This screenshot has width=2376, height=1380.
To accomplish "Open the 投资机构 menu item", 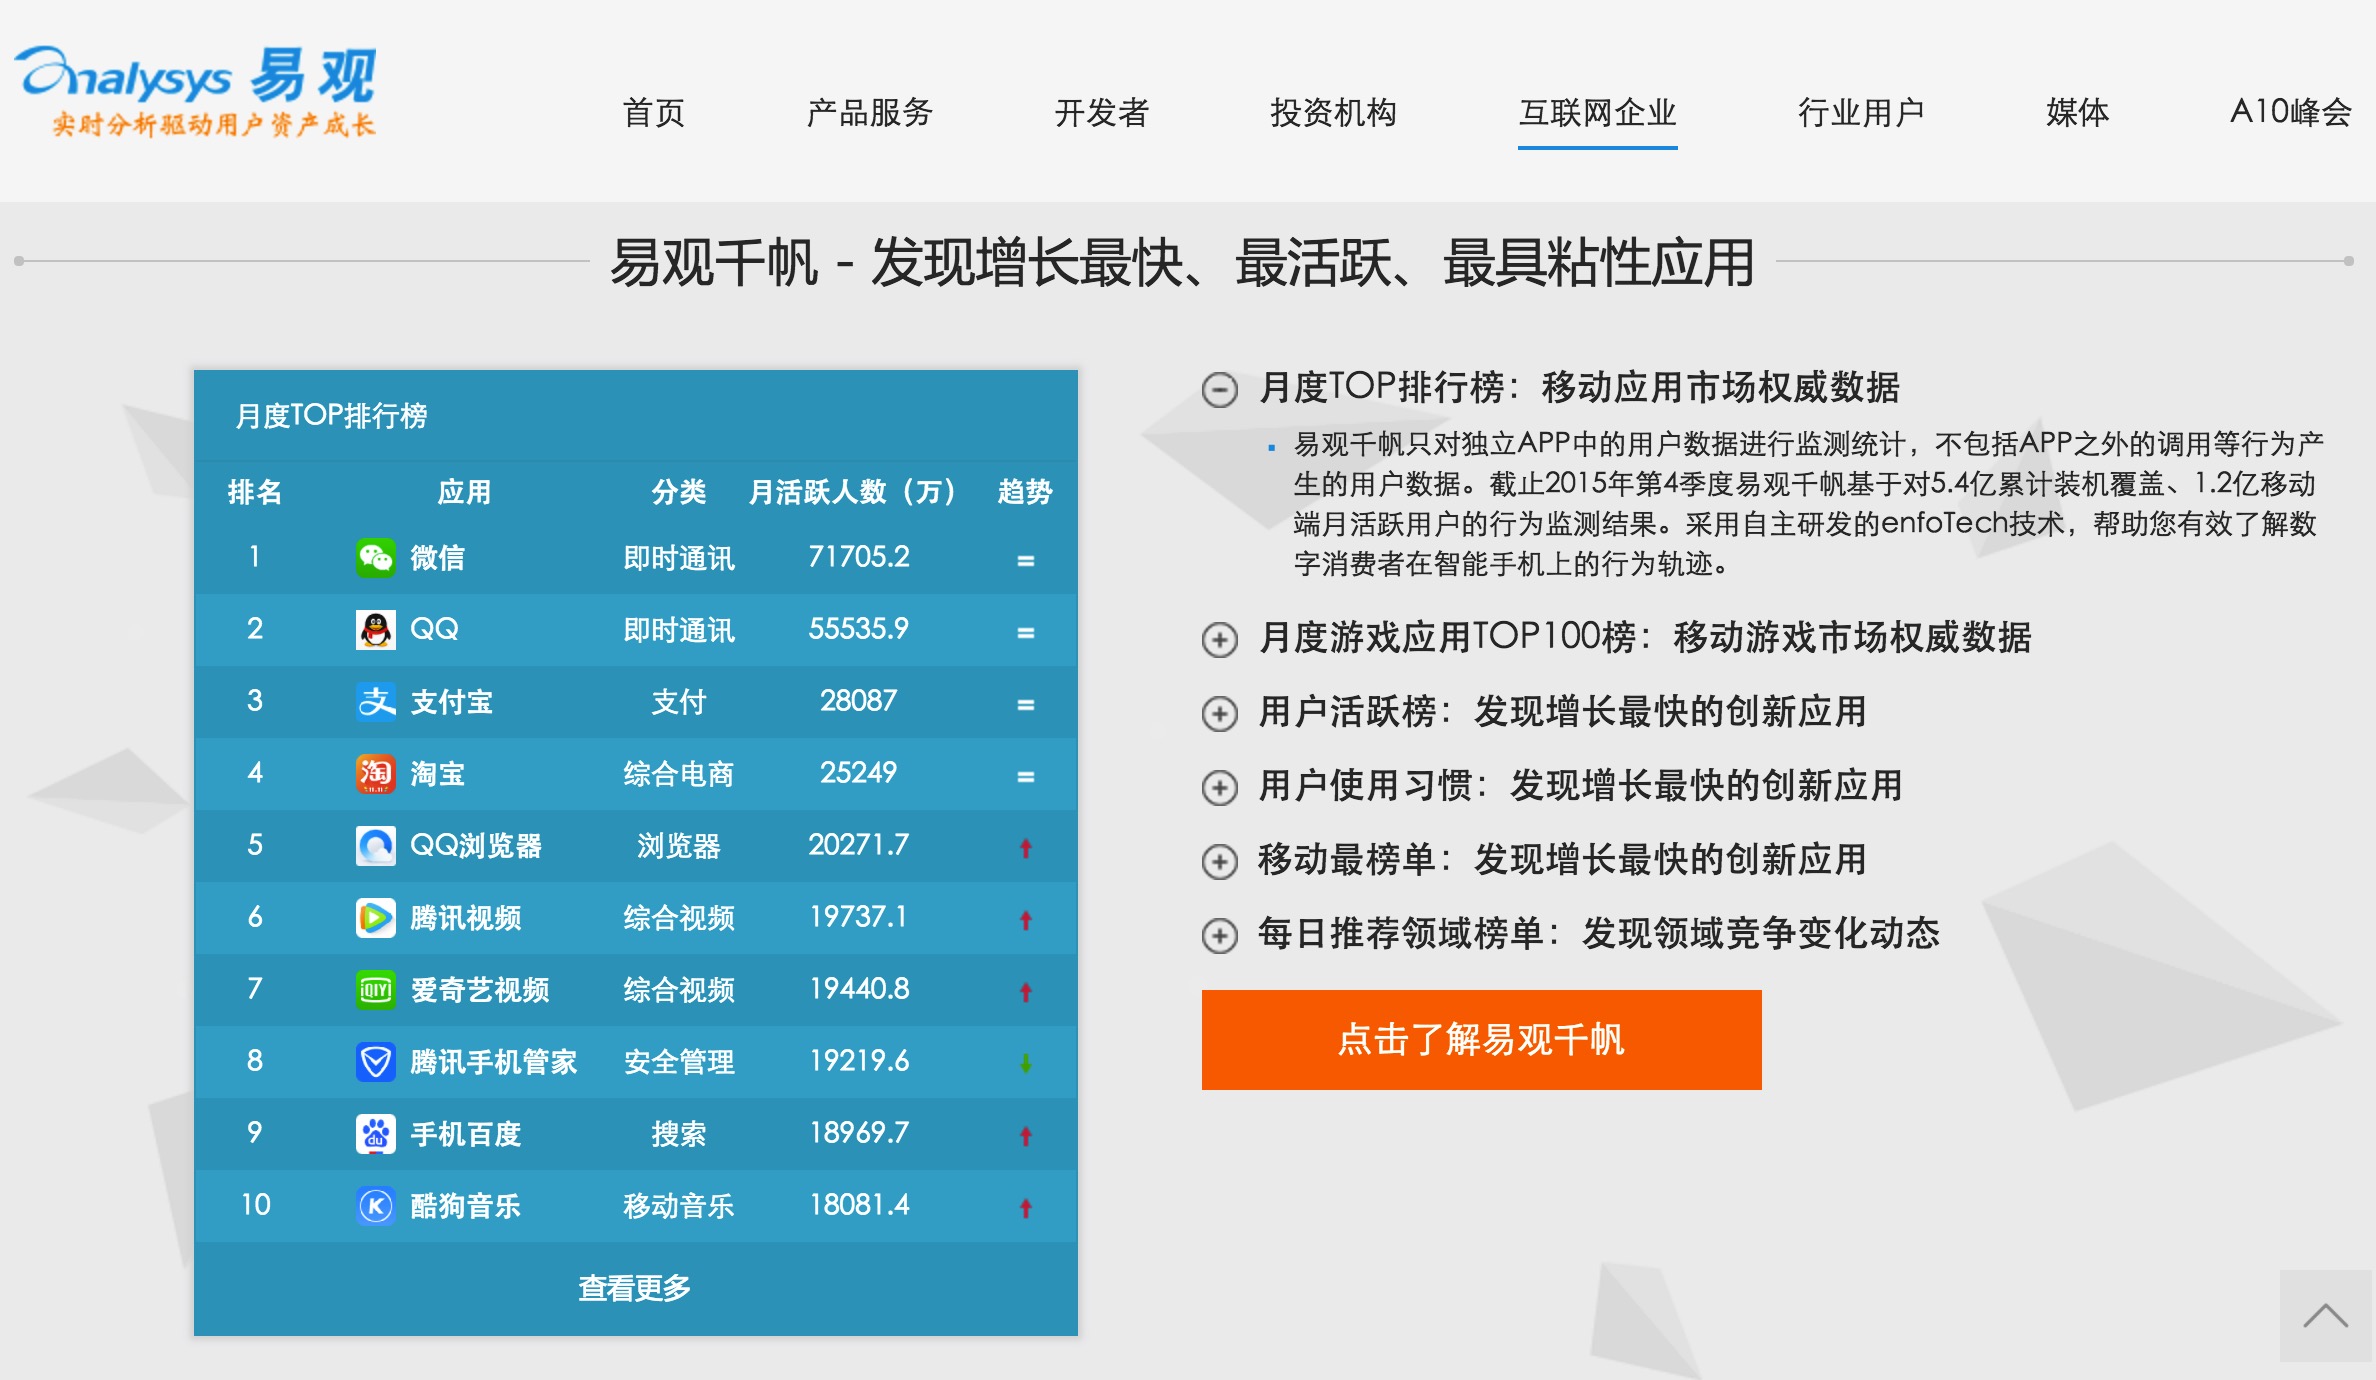I will tap(1334, 113).
